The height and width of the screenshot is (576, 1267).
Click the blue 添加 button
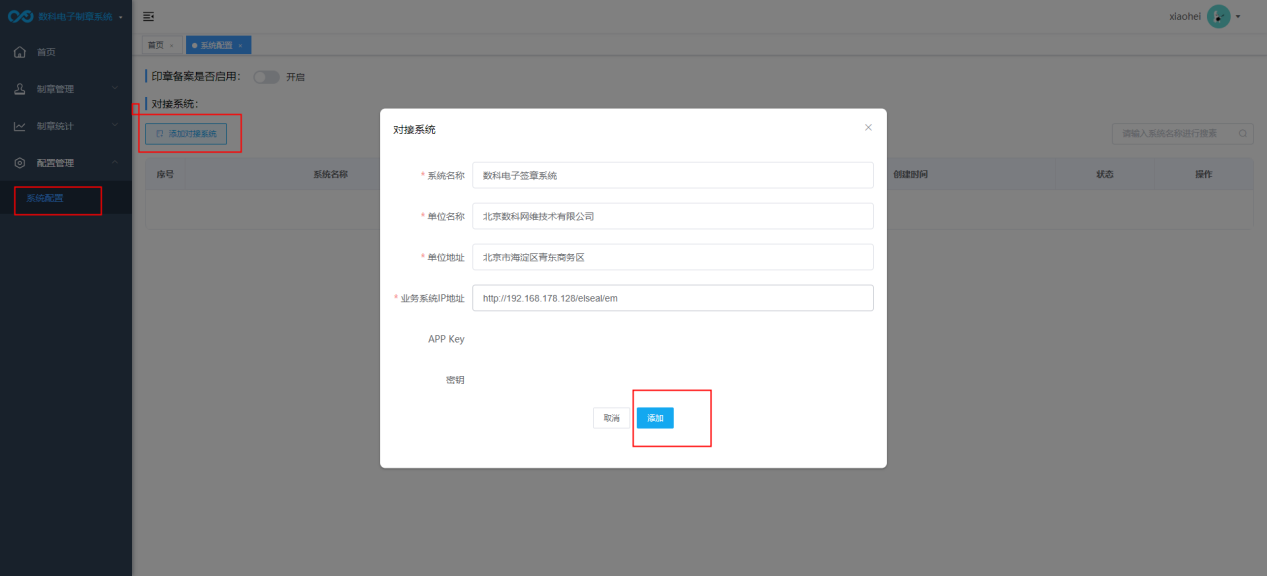point(655,418)
